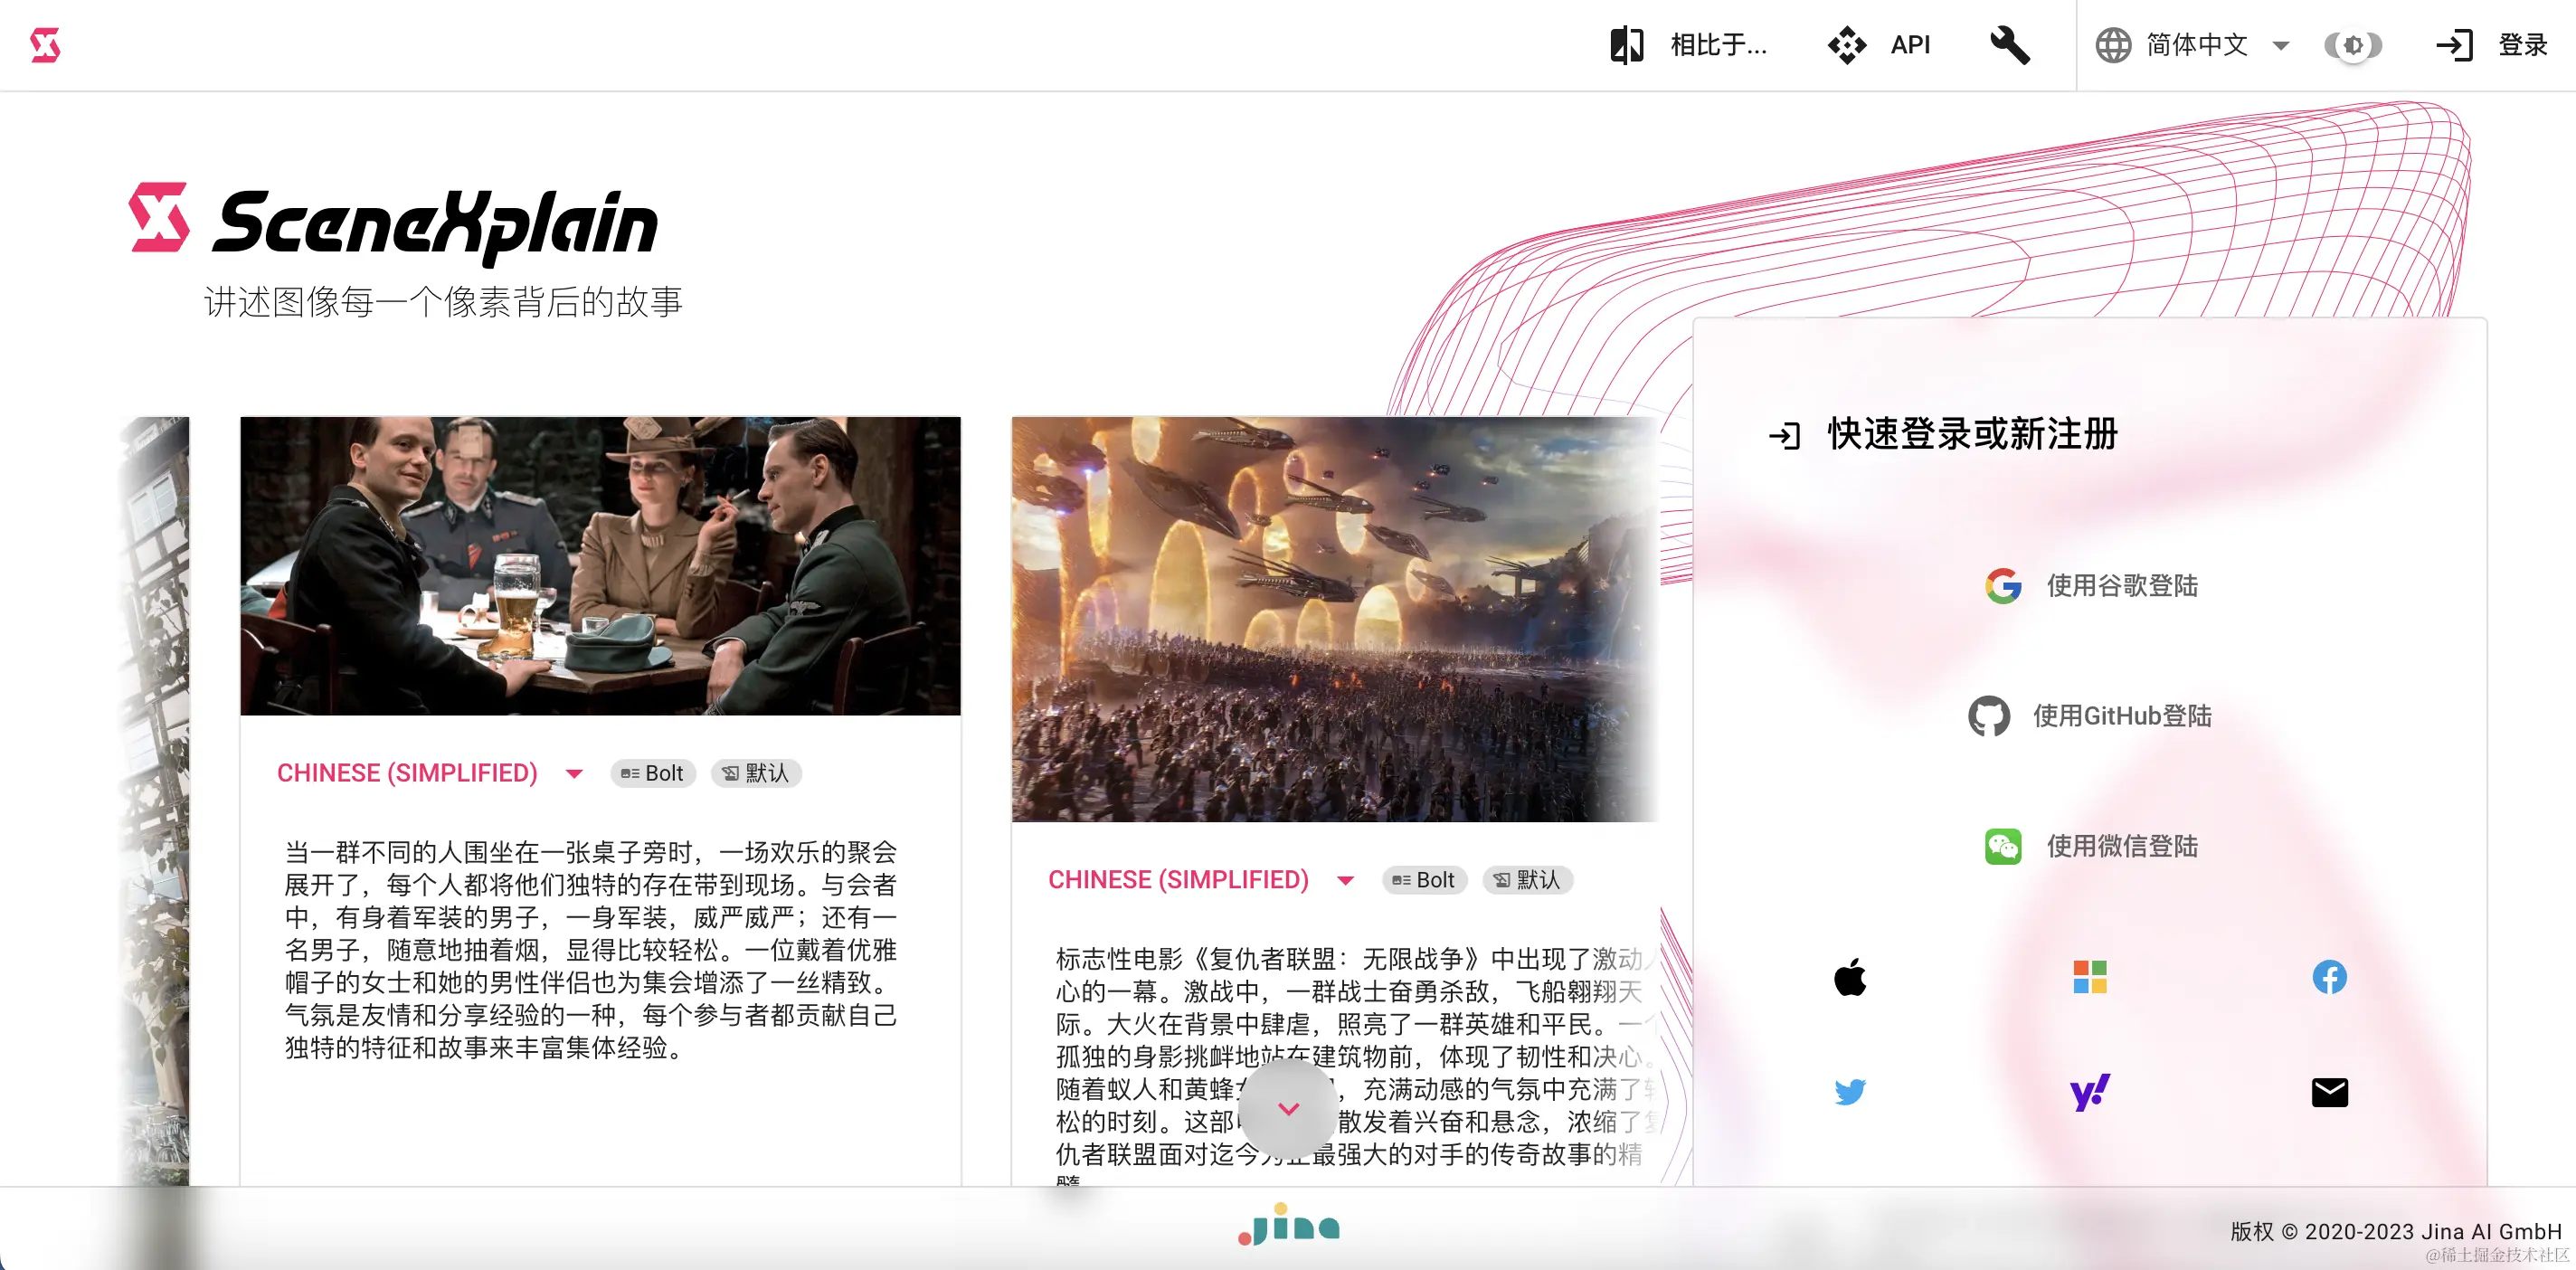Sign in with the Facebook icon
Image resolution: width=2576 pixels, height=1270 pixels.
(2329, 977)
